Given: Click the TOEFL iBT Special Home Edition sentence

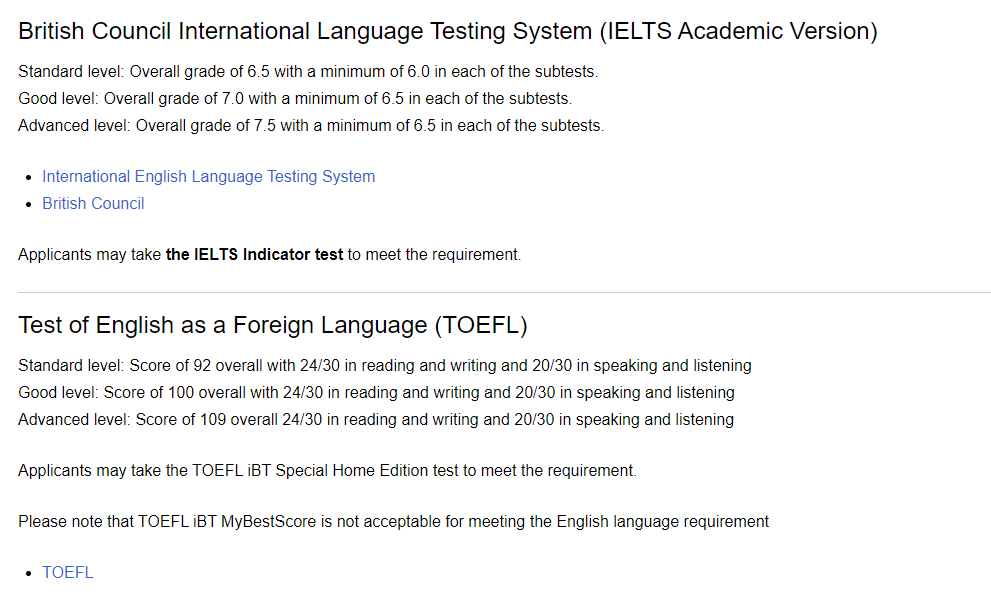Looking at the screenshot, I should (327, 471).
